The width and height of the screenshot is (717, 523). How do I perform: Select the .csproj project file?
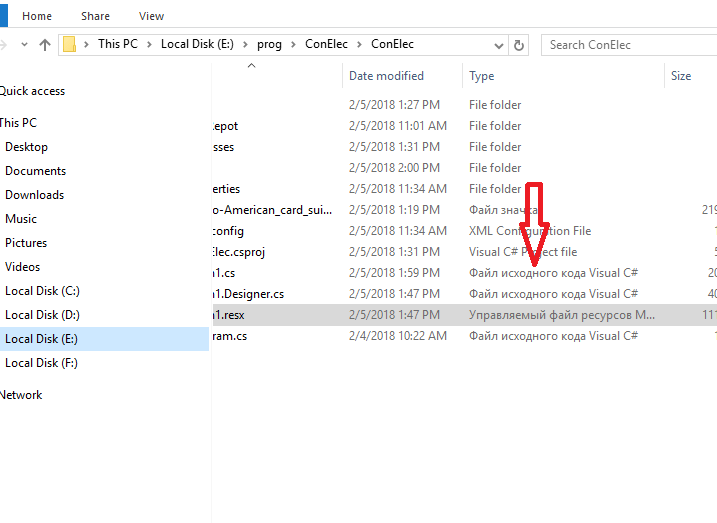tap(464, 252)
